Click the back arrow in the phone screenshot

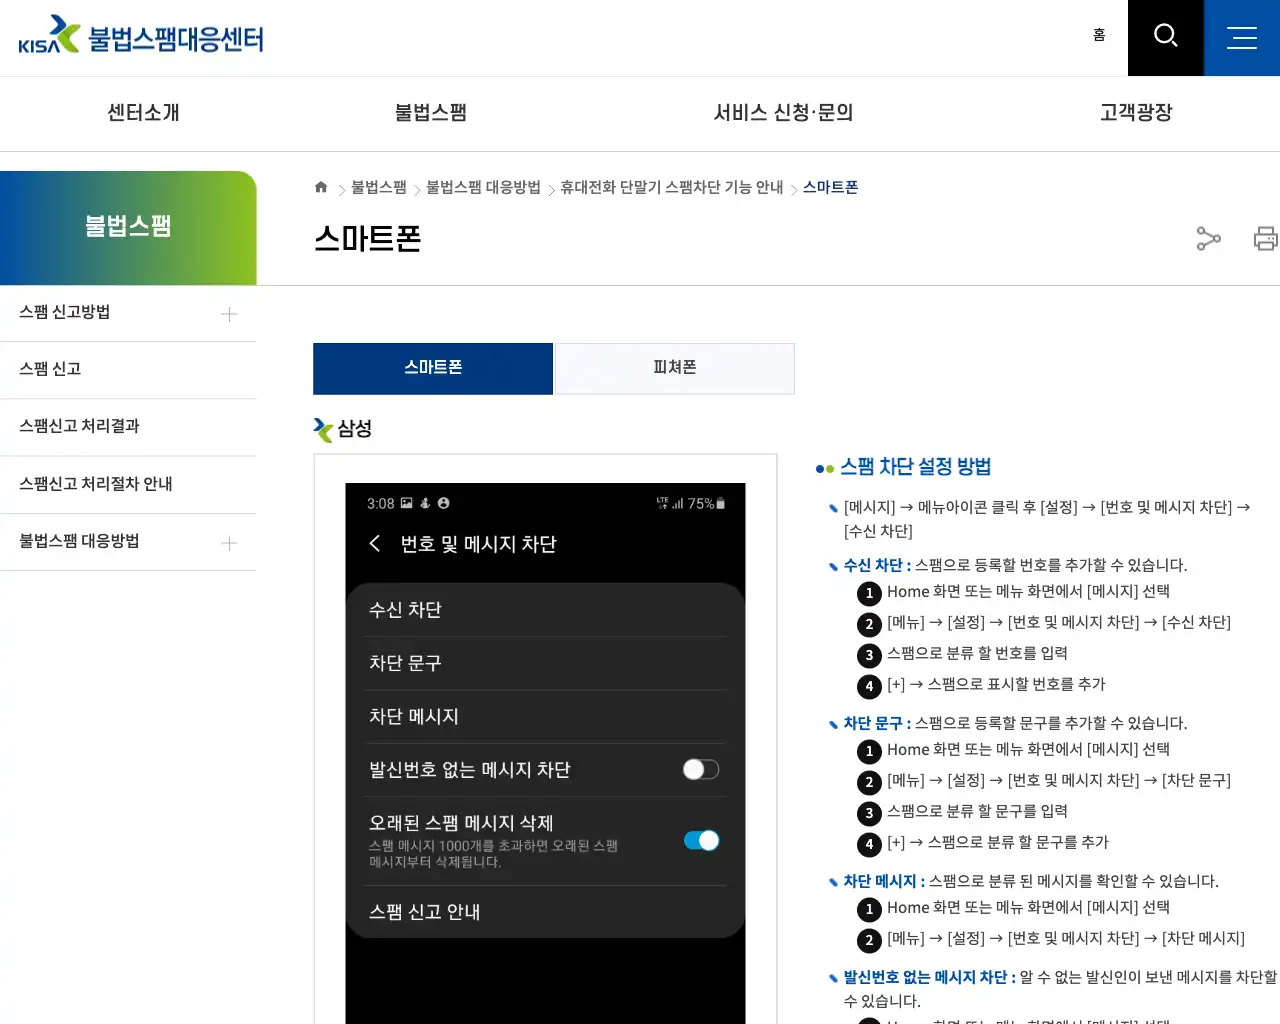pos(375,543)
